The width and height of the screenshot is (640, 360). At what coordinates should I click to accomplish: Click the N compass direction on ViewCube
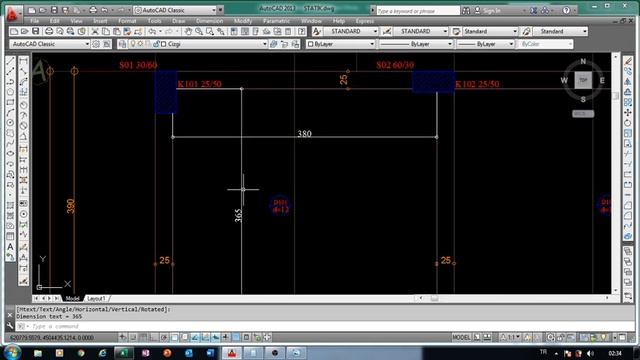[583, 62]
